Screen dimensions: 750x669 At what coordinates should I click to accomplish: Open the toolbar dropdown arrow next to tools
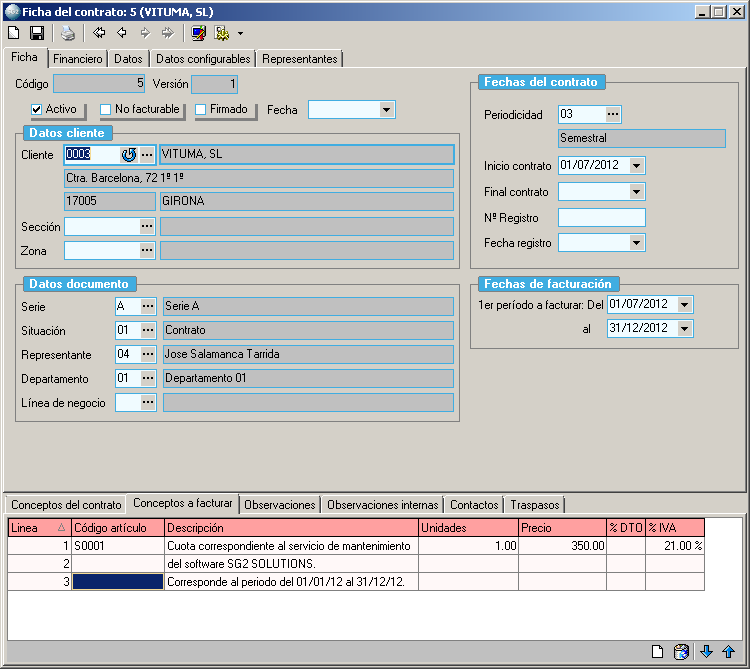(240, 33)
